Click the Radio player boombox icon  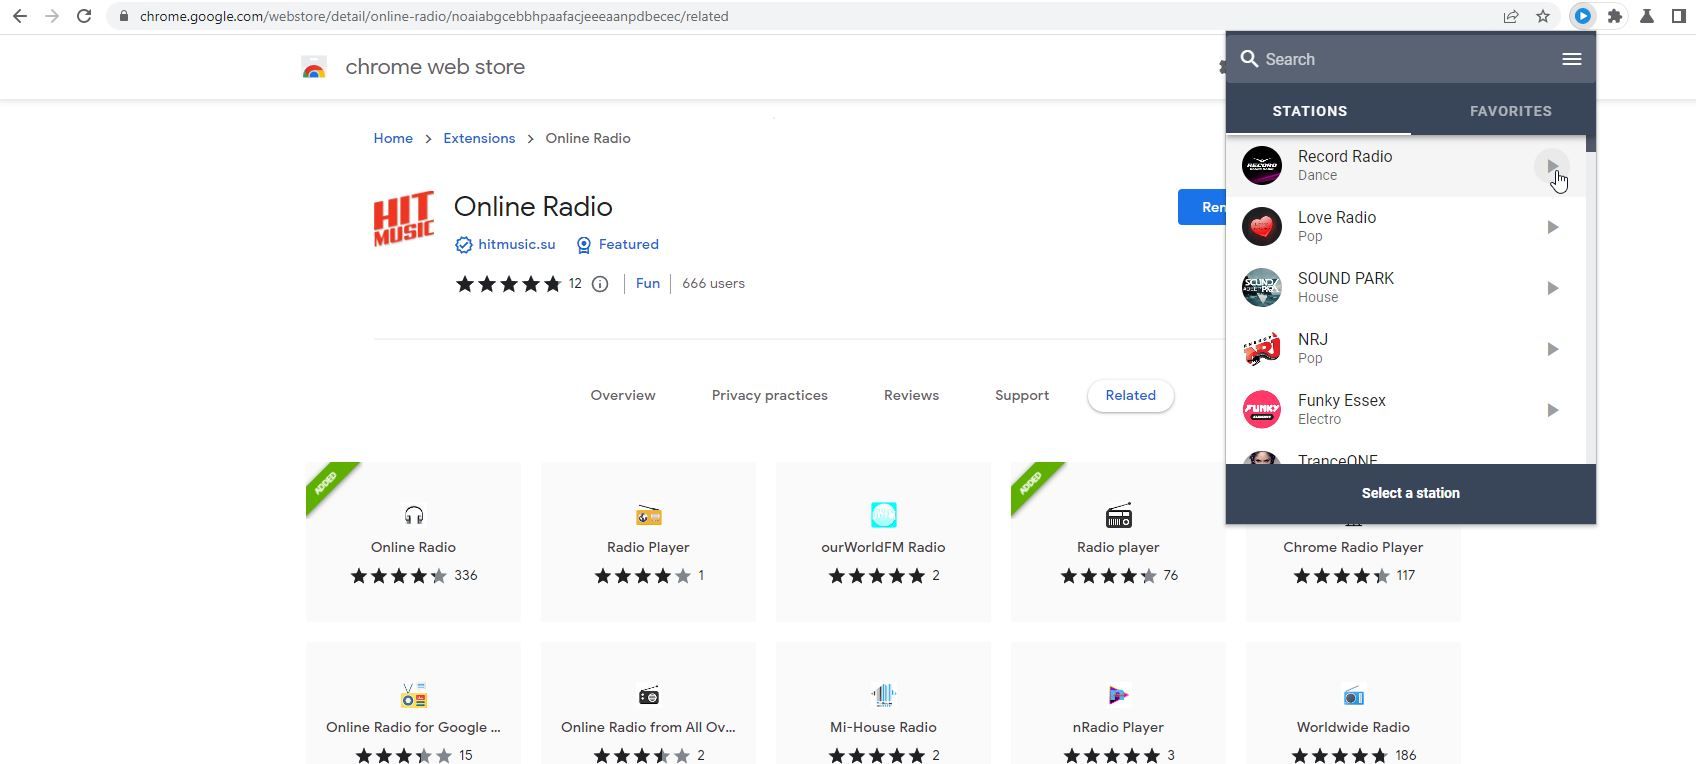(1119, 515)
